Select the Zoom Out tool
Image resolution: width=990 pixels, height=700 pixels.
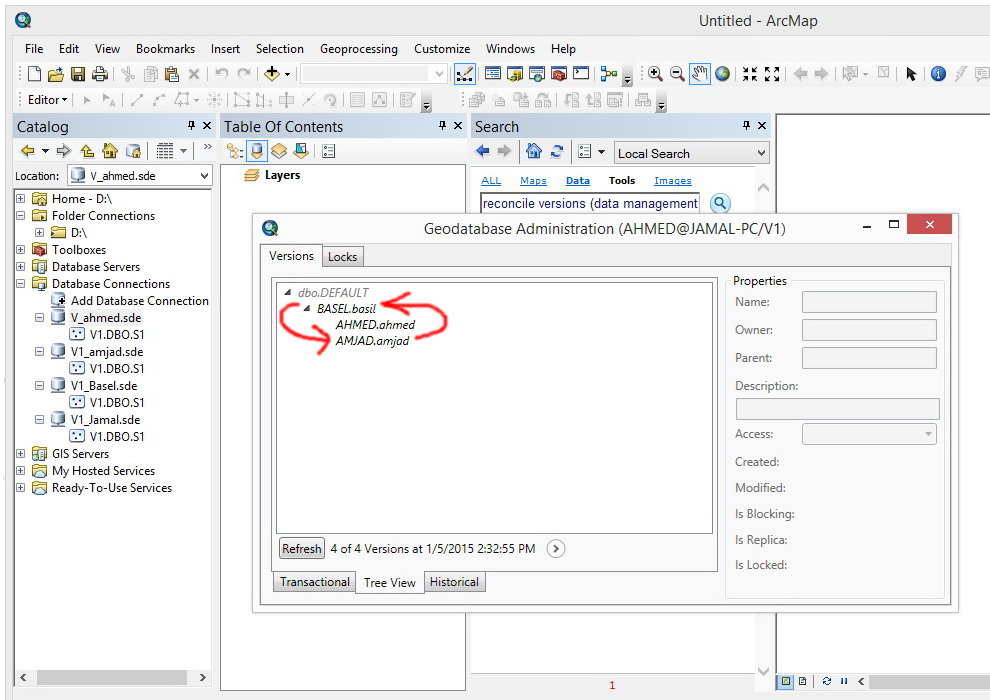tap(677, 74)
